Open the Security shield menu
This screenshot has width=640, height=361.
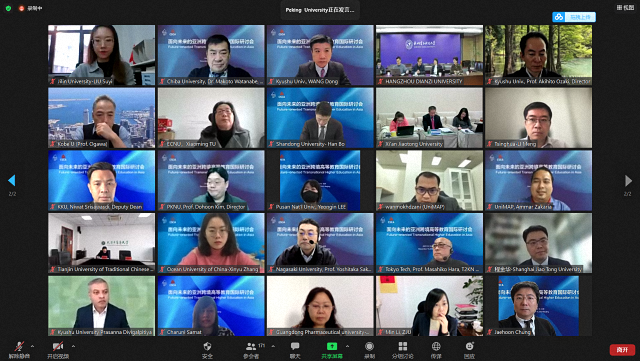point(207,350)
